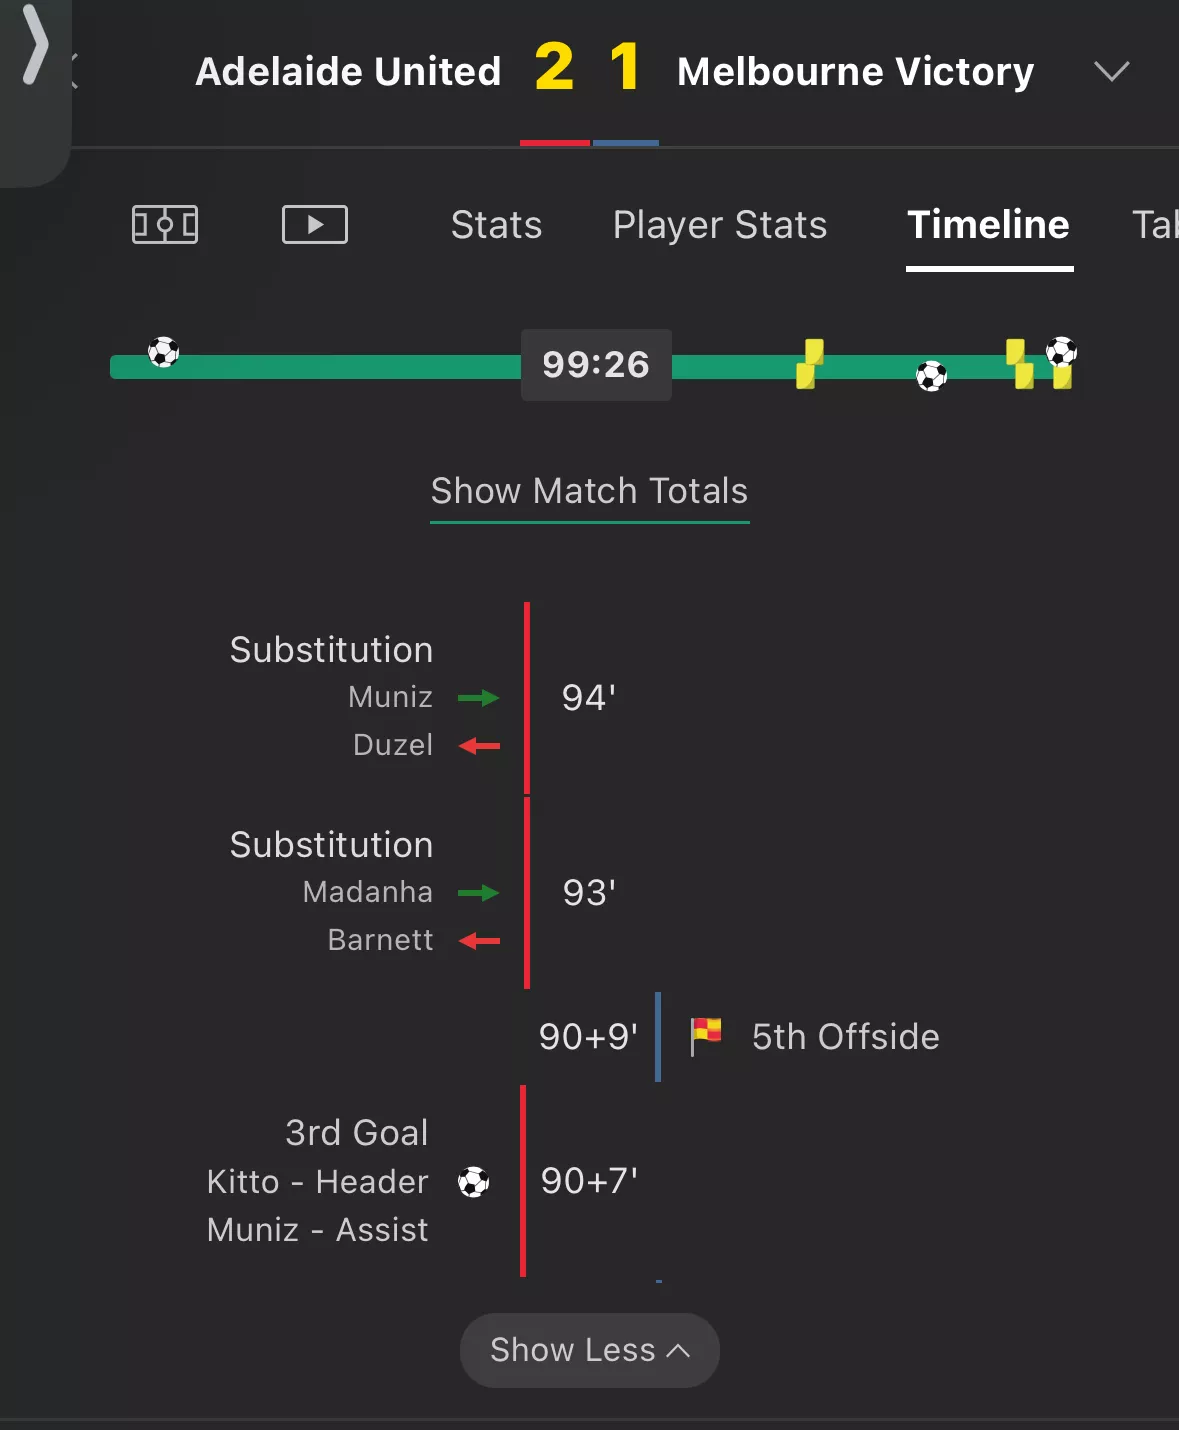
Task: Select the Timeline tab
Action: [989, 225]
